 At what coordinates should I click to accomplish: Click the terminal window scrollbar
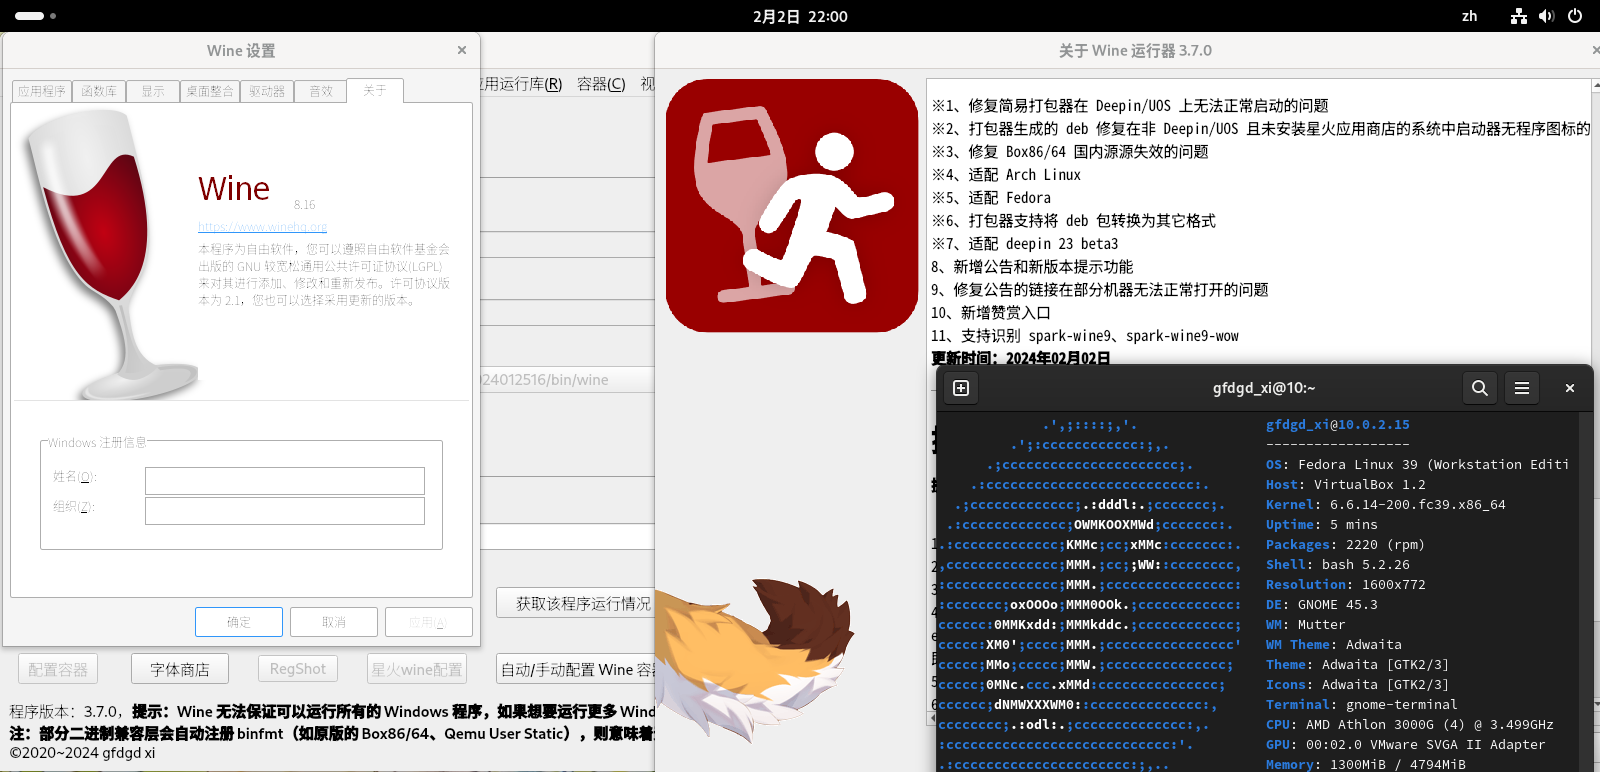coord(1585,590)
